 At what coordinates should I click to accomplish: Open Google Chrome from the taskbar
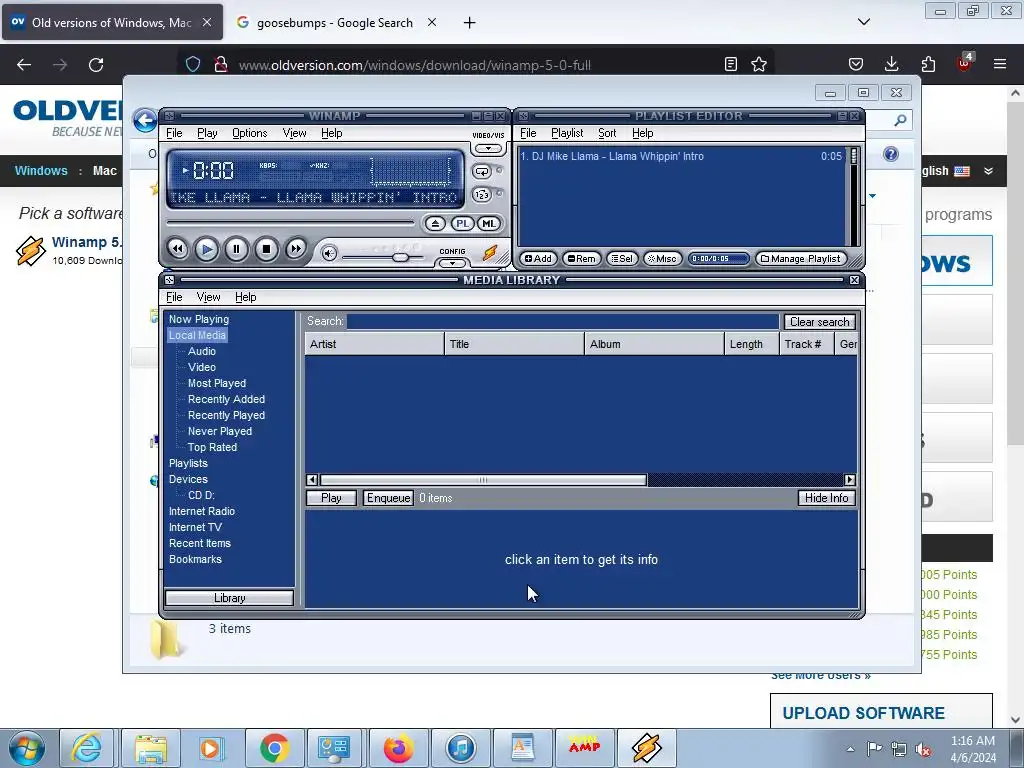tap(274, 748)
